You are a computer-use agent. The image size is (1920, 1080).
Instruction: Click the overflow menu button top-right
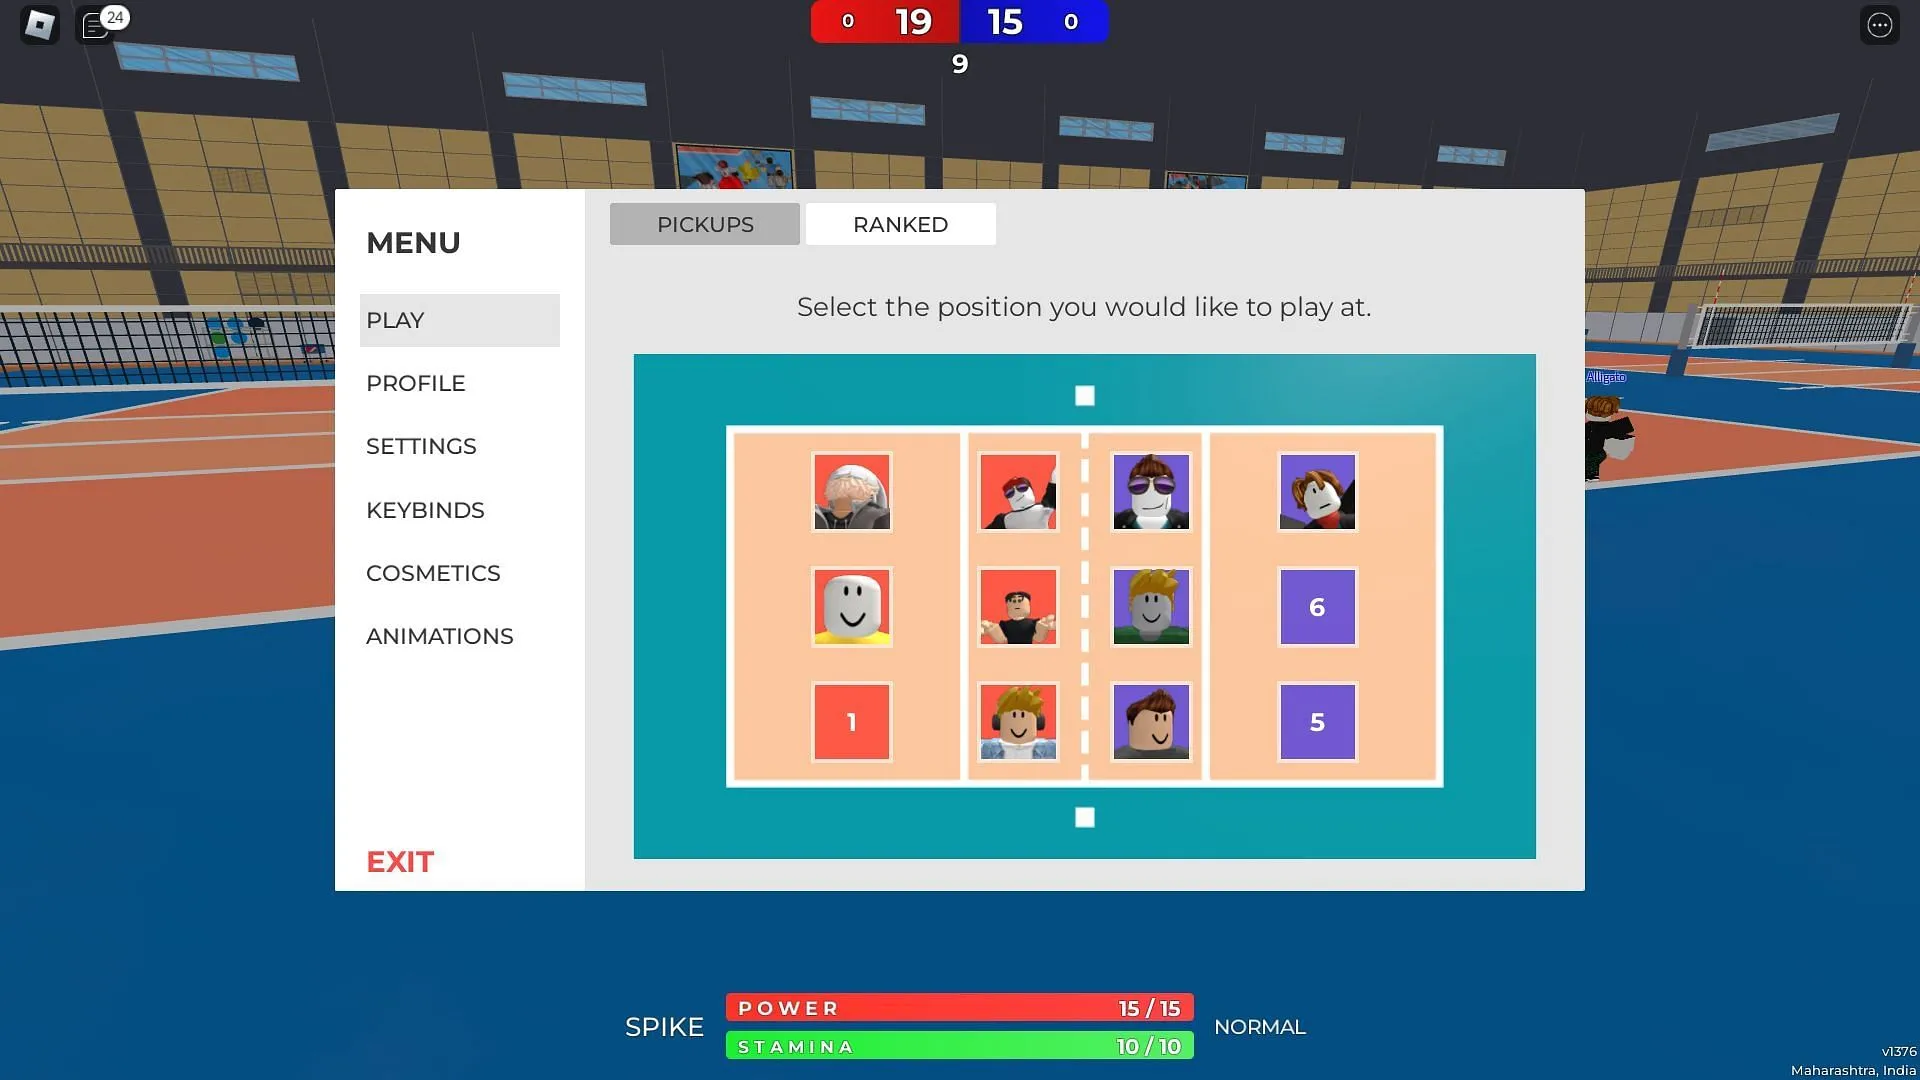pos(1879,25)
